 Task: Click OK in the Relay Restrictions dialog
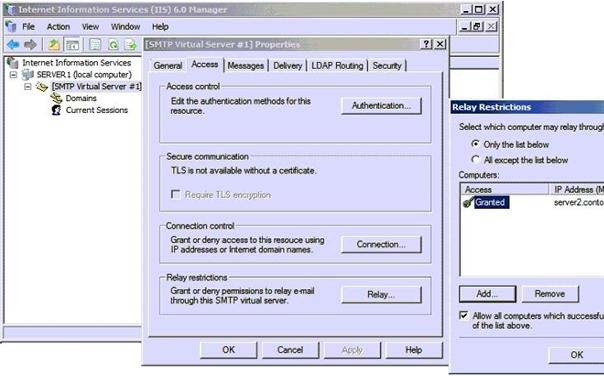(x=576, y=354)
